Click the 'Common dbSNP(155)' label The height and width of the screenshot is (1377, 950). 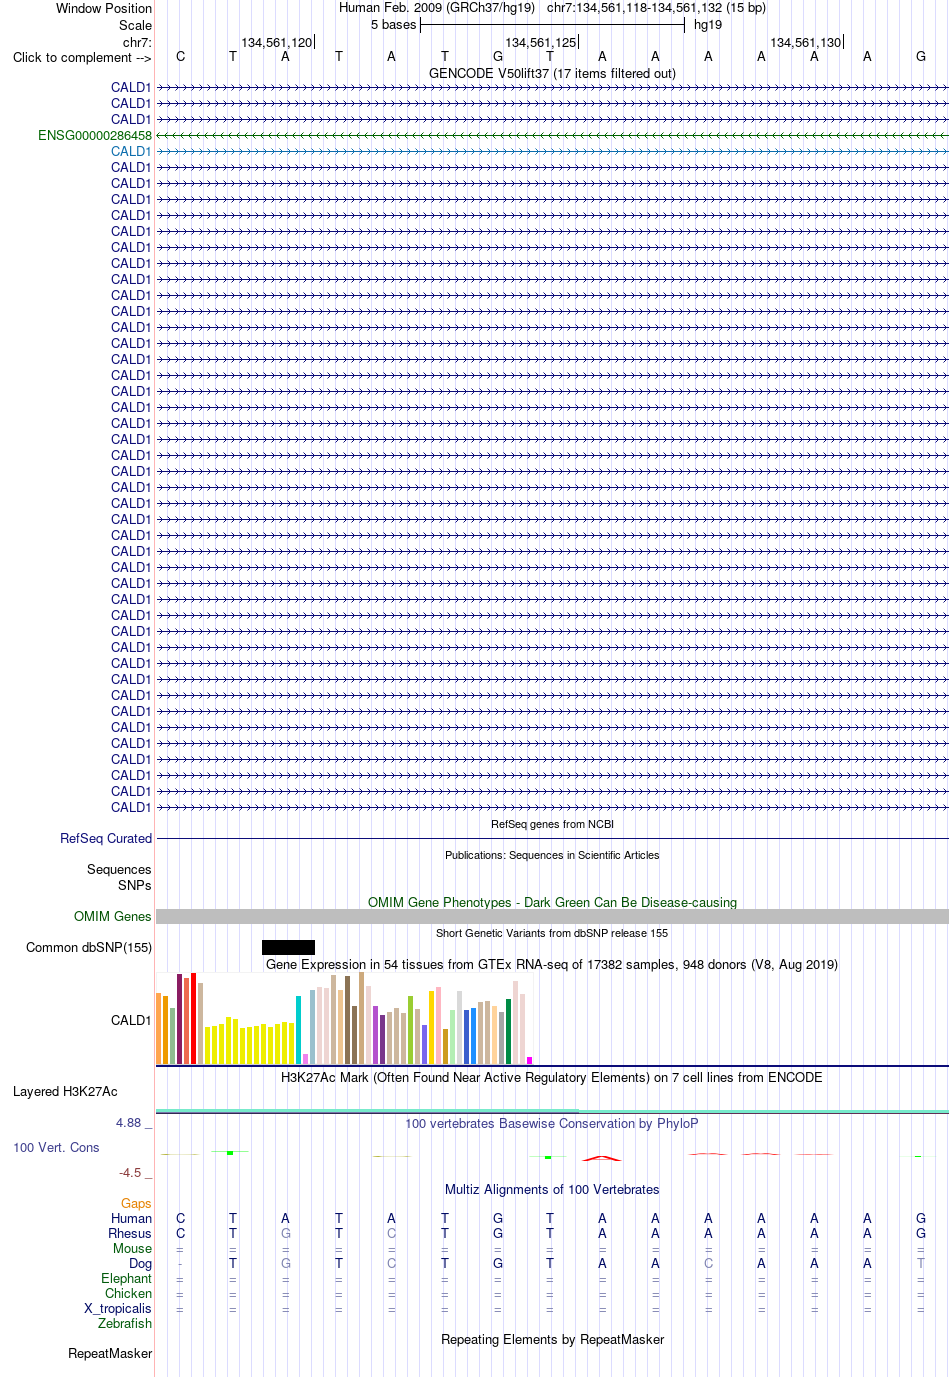[x=89, y=947]
